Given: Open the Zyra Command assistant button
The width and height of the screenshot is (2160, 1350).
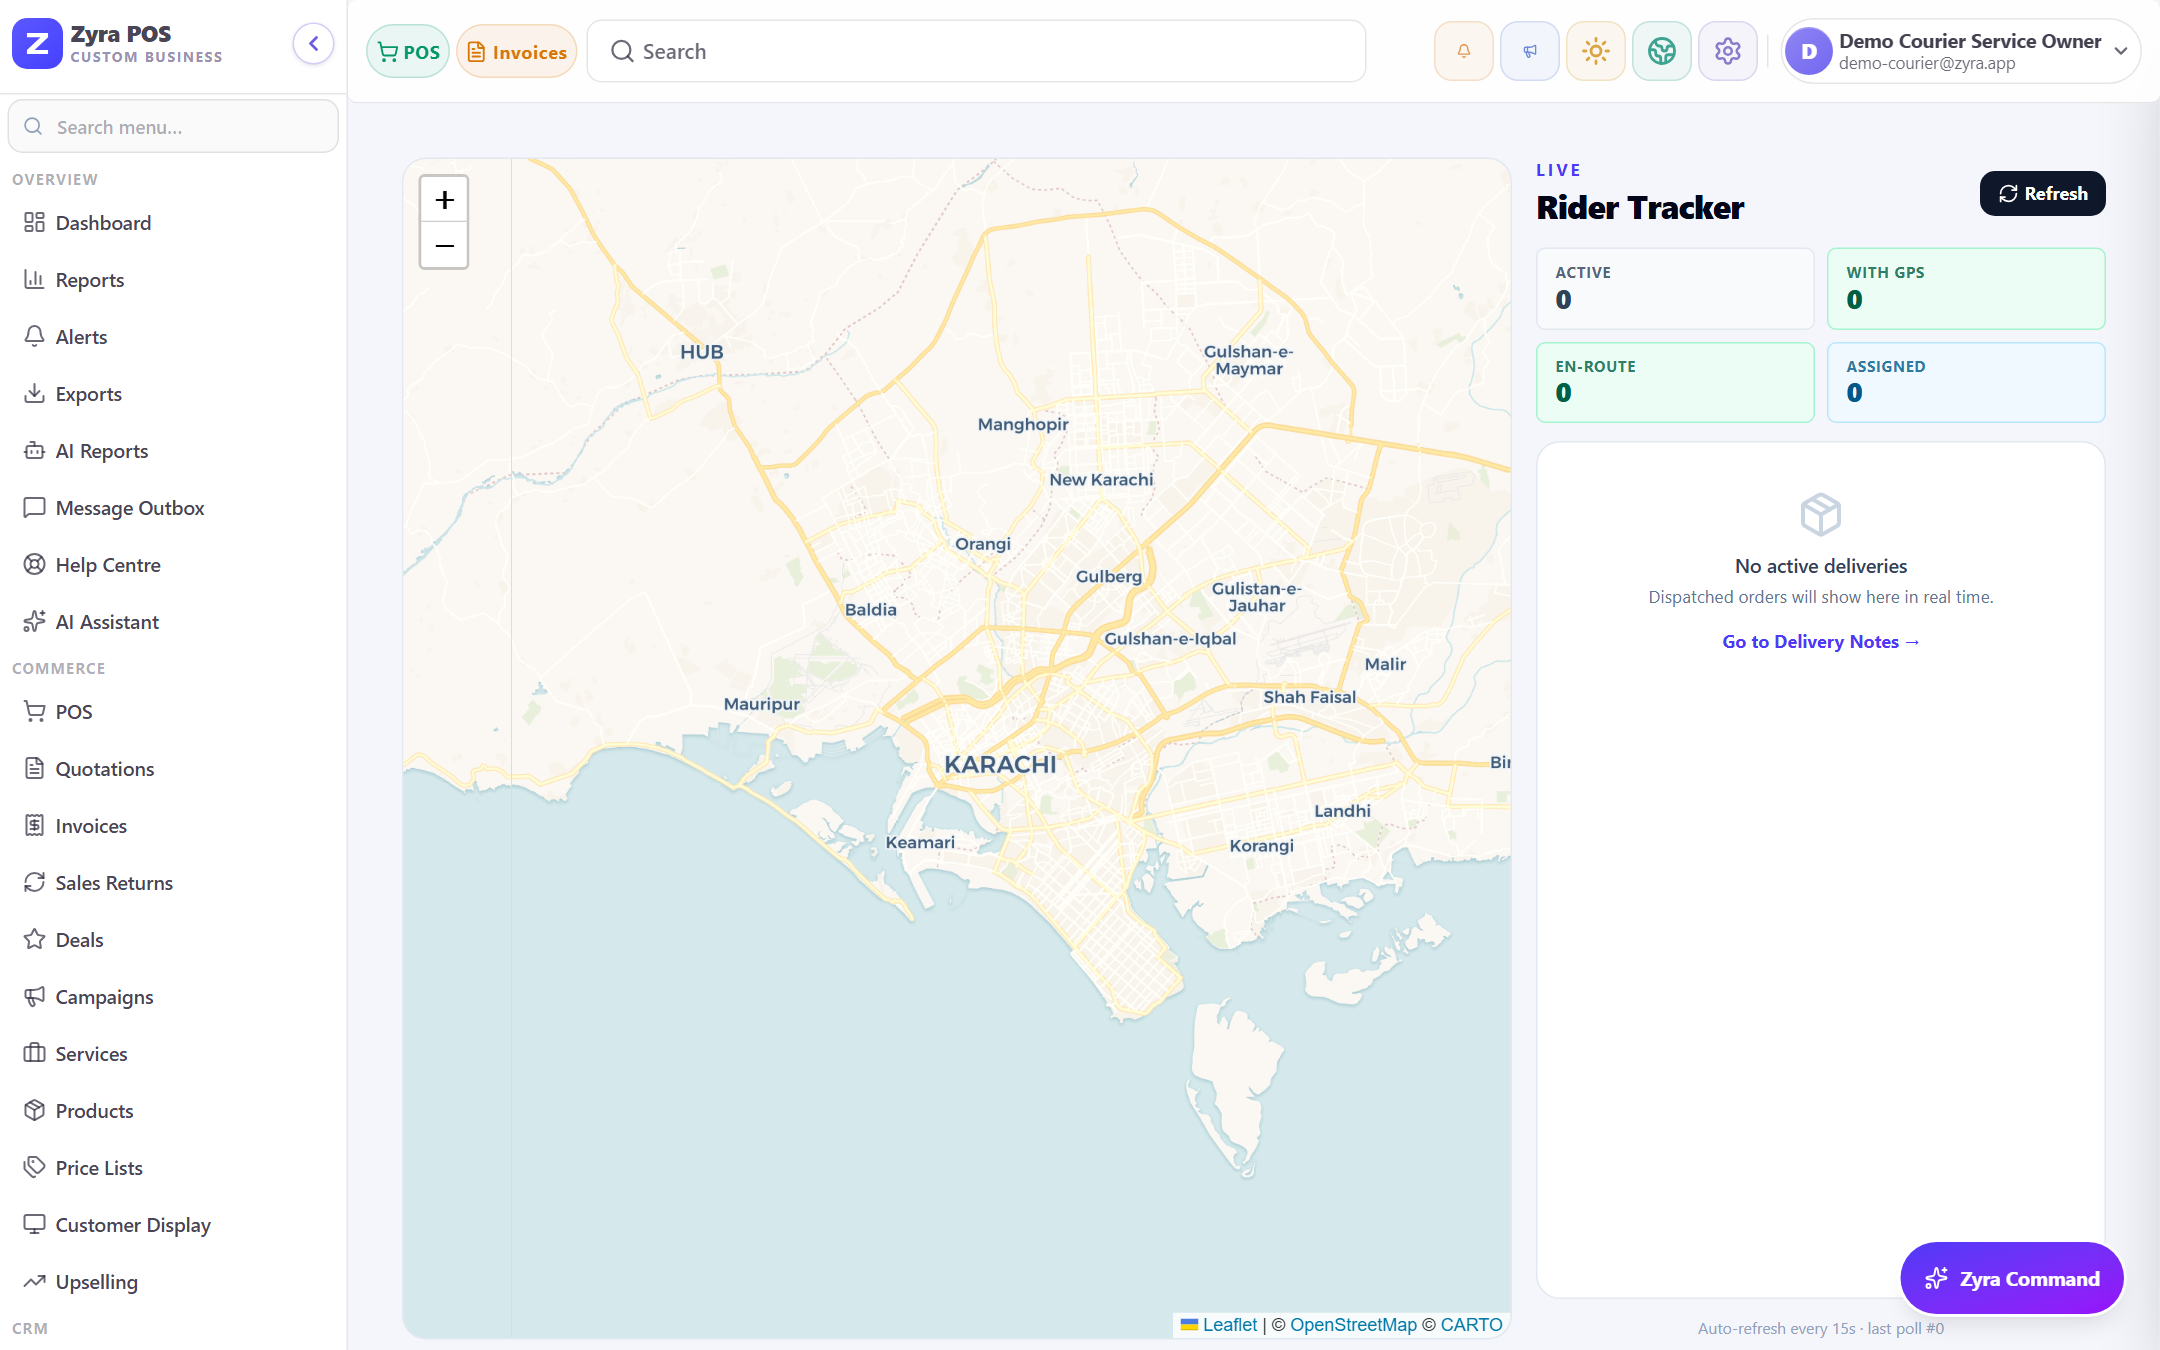Looking at the screenshot, I should (x=2012, y=1278).
